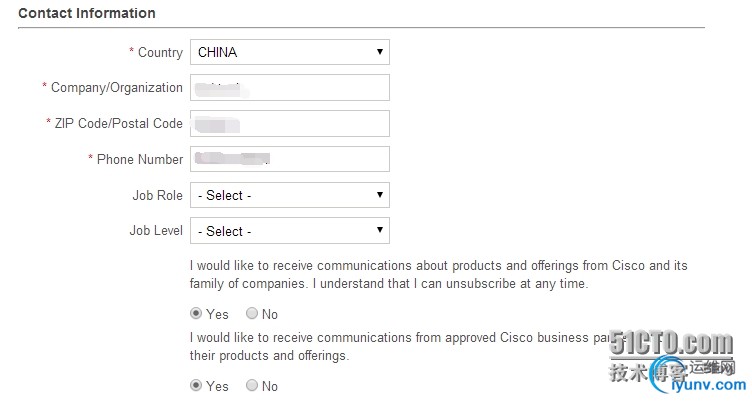Viewport: 752px width, 401px height.
Task: Click the Company/Organization text field
Action: (289, 88)
